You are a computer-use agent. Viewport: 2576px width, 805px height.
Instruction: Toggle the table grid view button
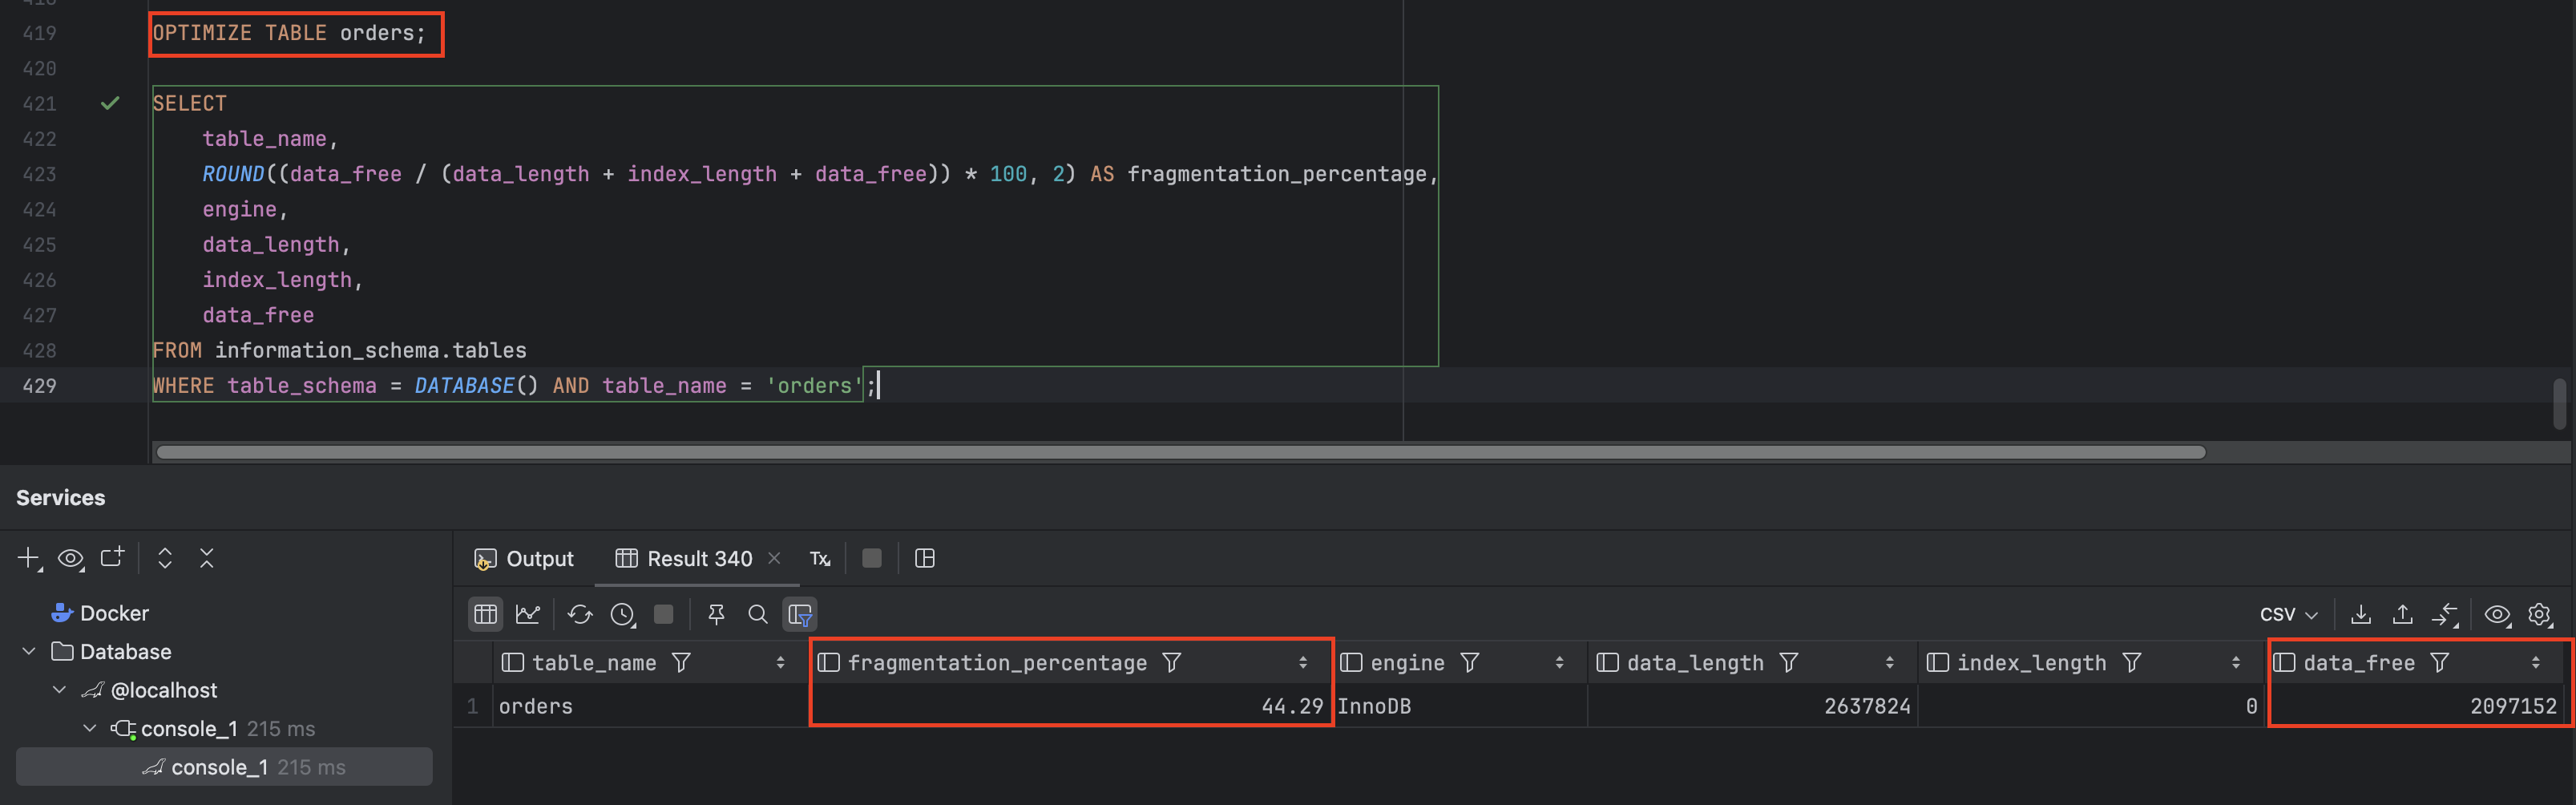tap(486, 614)
